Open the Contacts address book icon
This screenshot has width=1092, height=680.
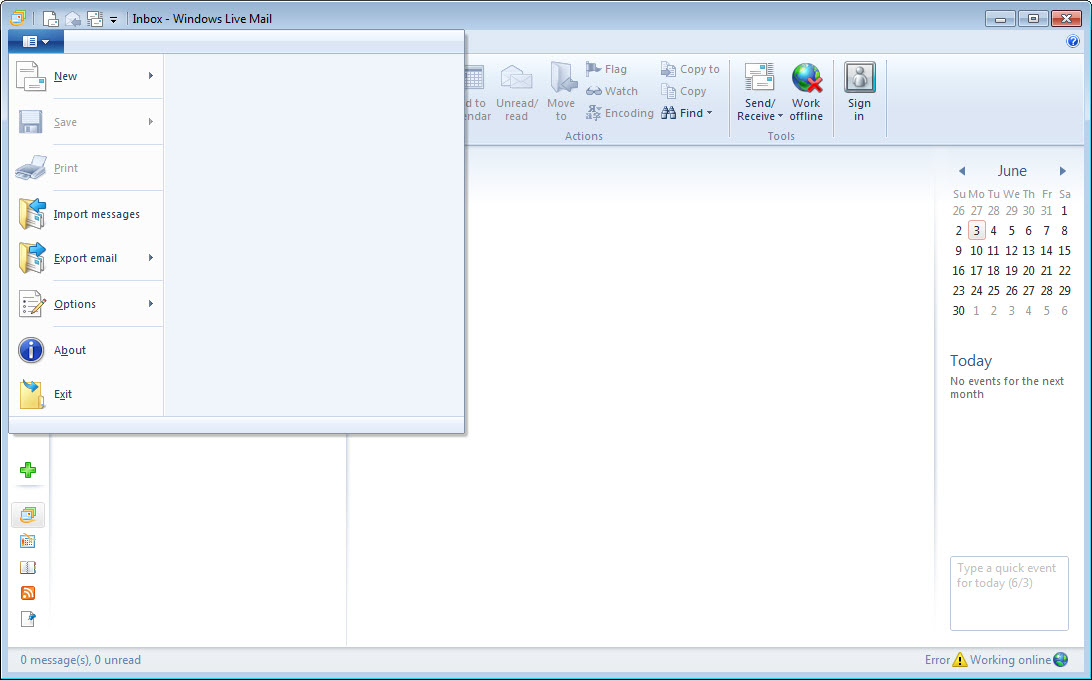tap(28, 567)
